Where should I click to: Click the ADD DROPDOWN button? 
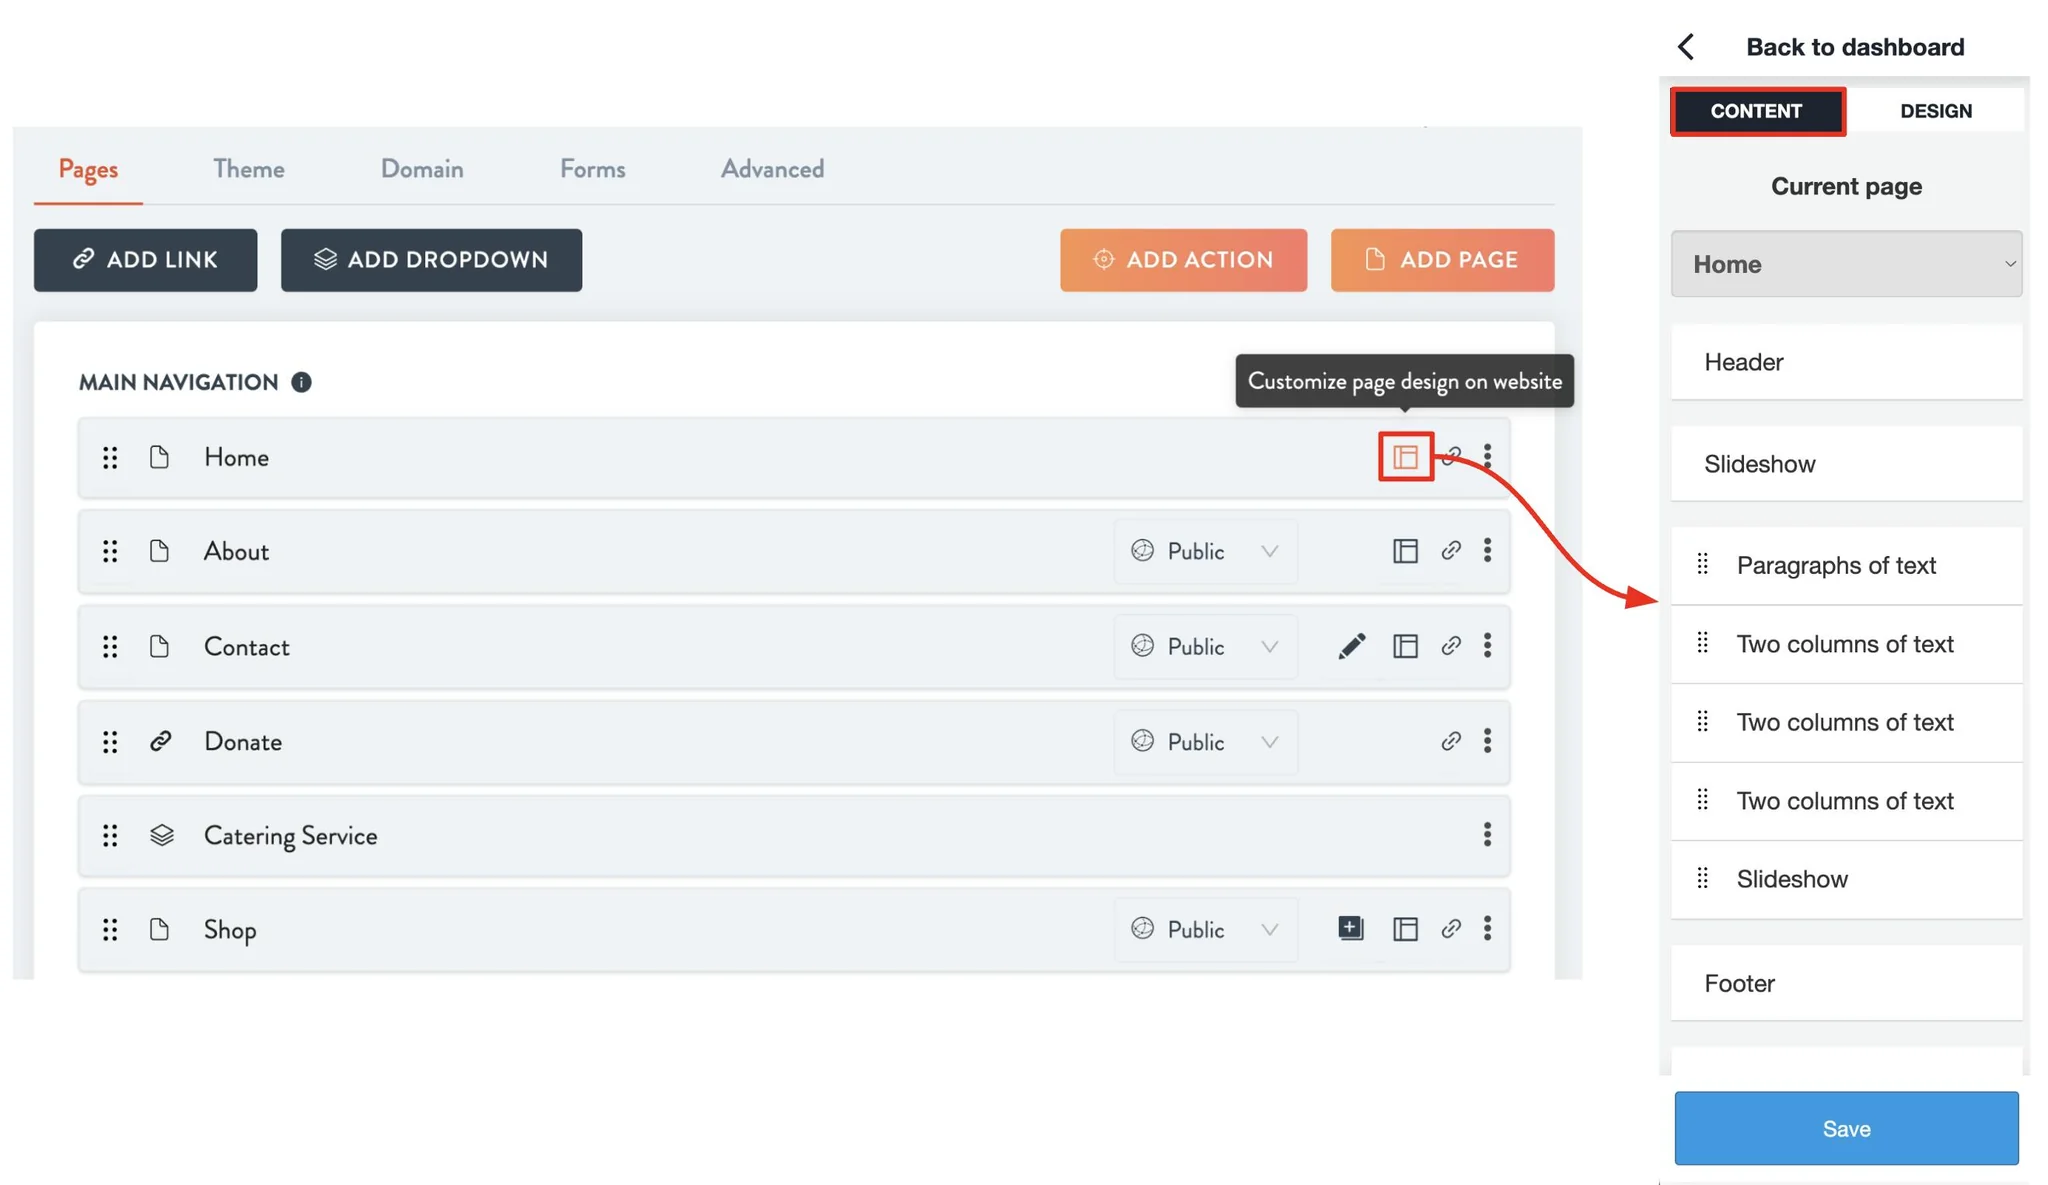pos(431,260)
